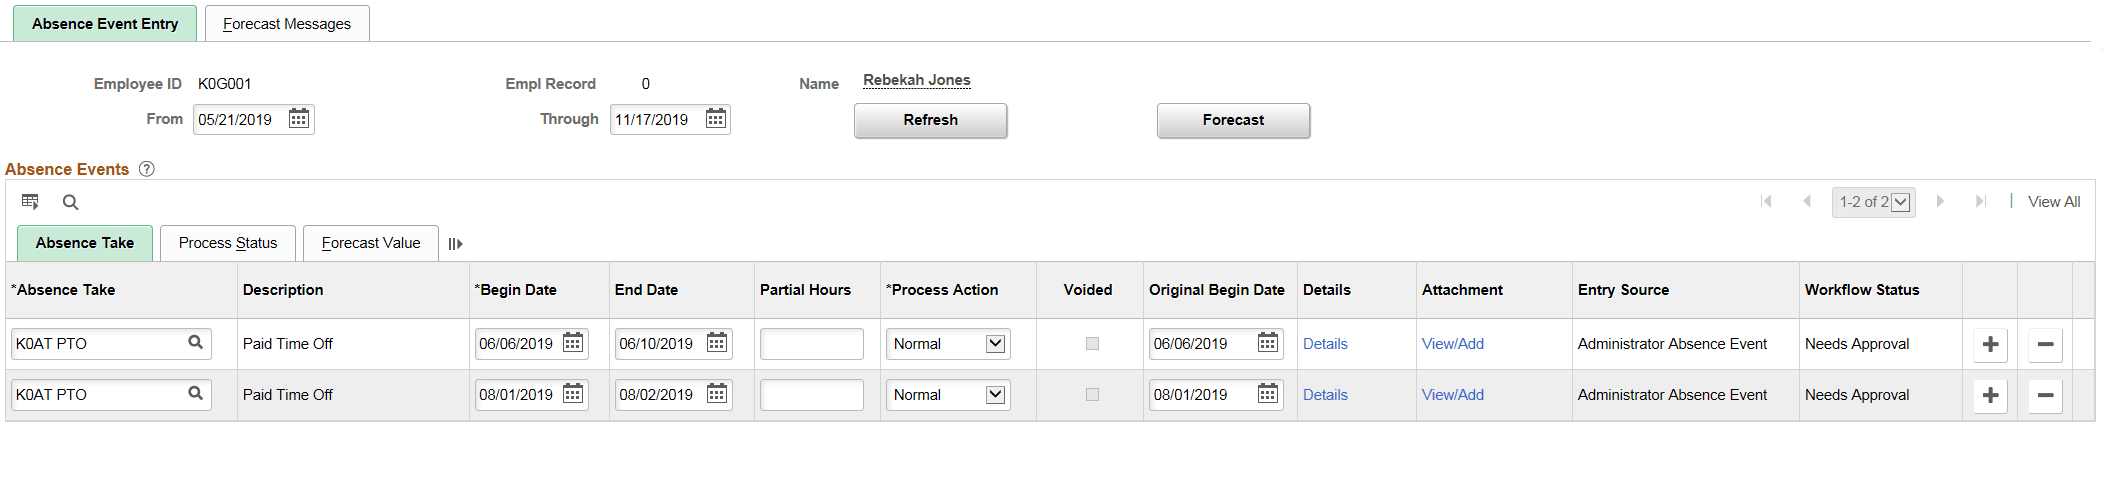
Task: Delete the 08/01/2019 absence event row
Action: [x=2046, y=395]
